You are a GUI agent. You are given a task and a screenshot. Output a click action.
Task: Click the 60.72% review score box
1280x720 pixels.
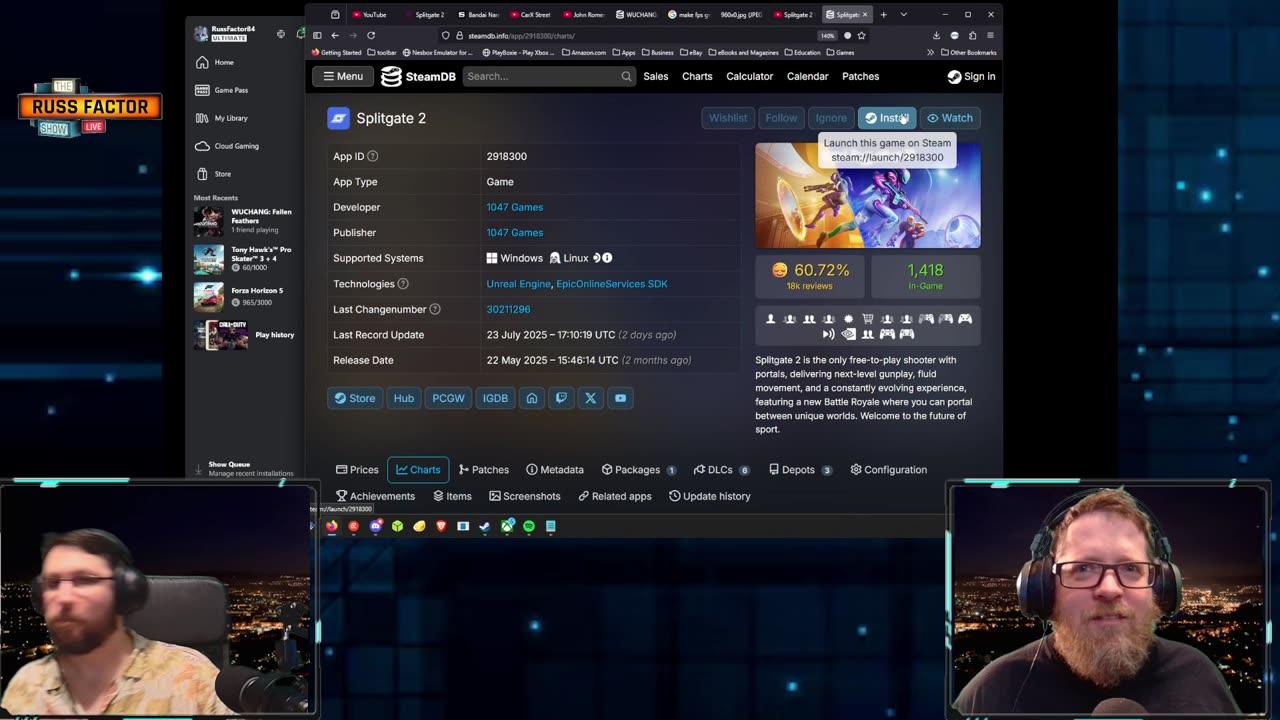coord(810,276)
